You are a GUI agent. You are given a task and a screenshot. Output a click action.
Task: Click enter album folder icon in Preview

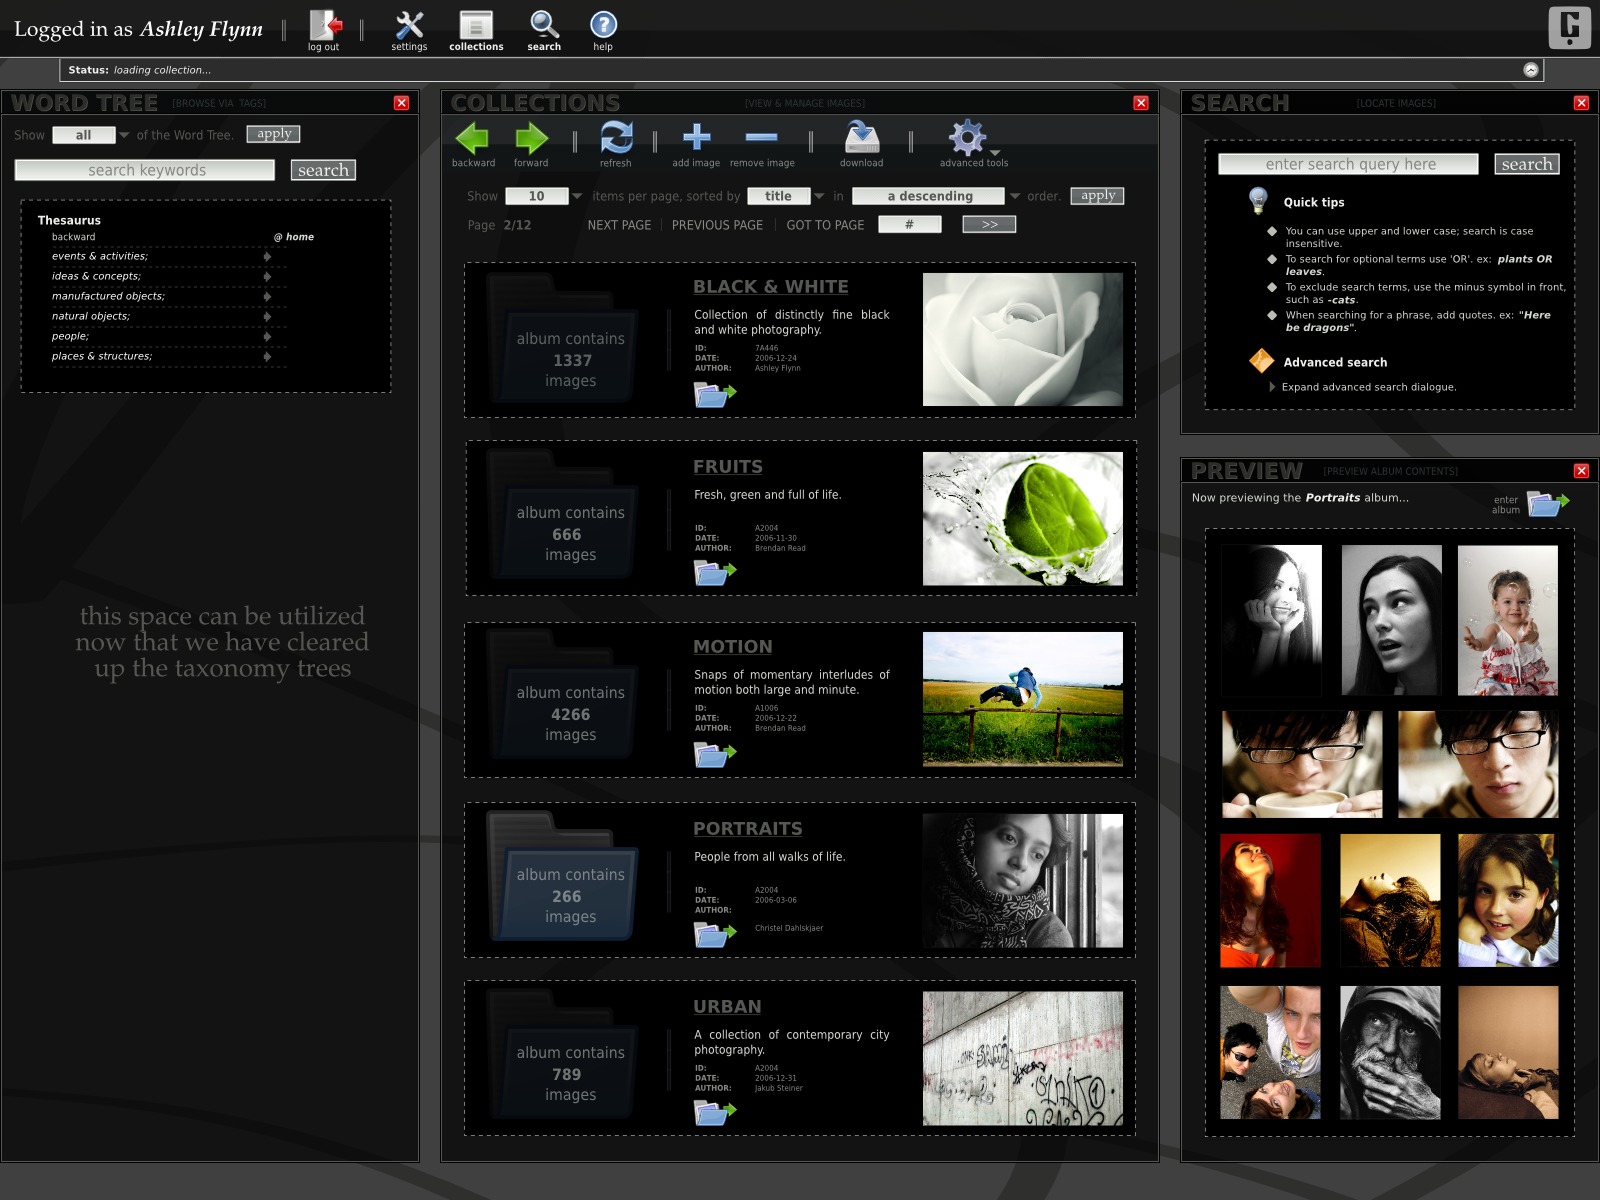pyautogui.click(x=1547, y=503)
